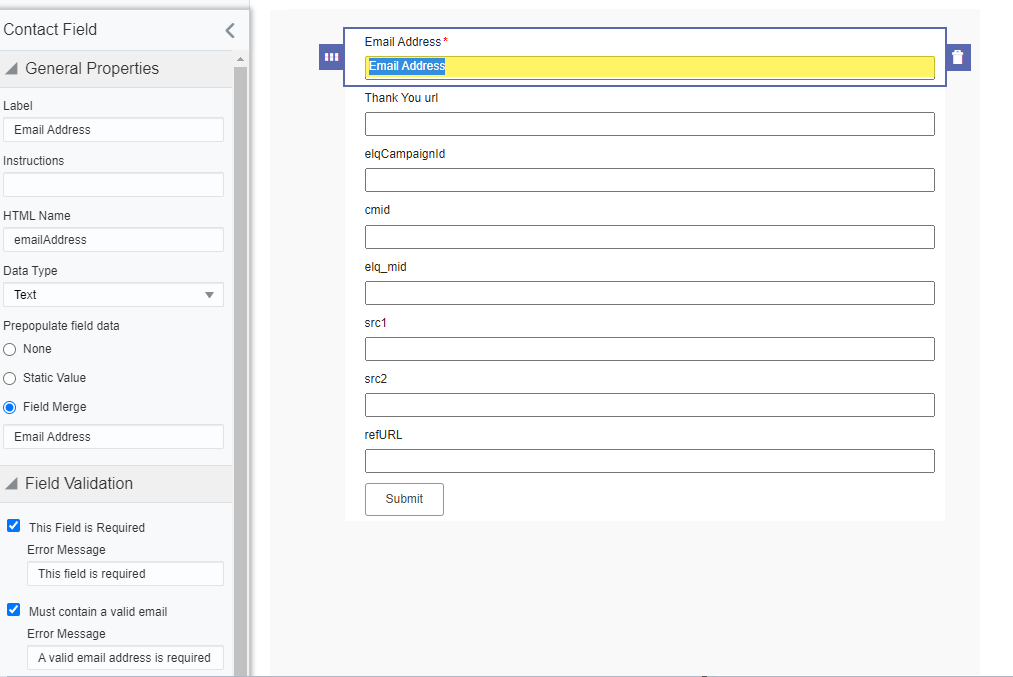
Task: Collapse the Field Validation section
Action: [x=12, y=484]
